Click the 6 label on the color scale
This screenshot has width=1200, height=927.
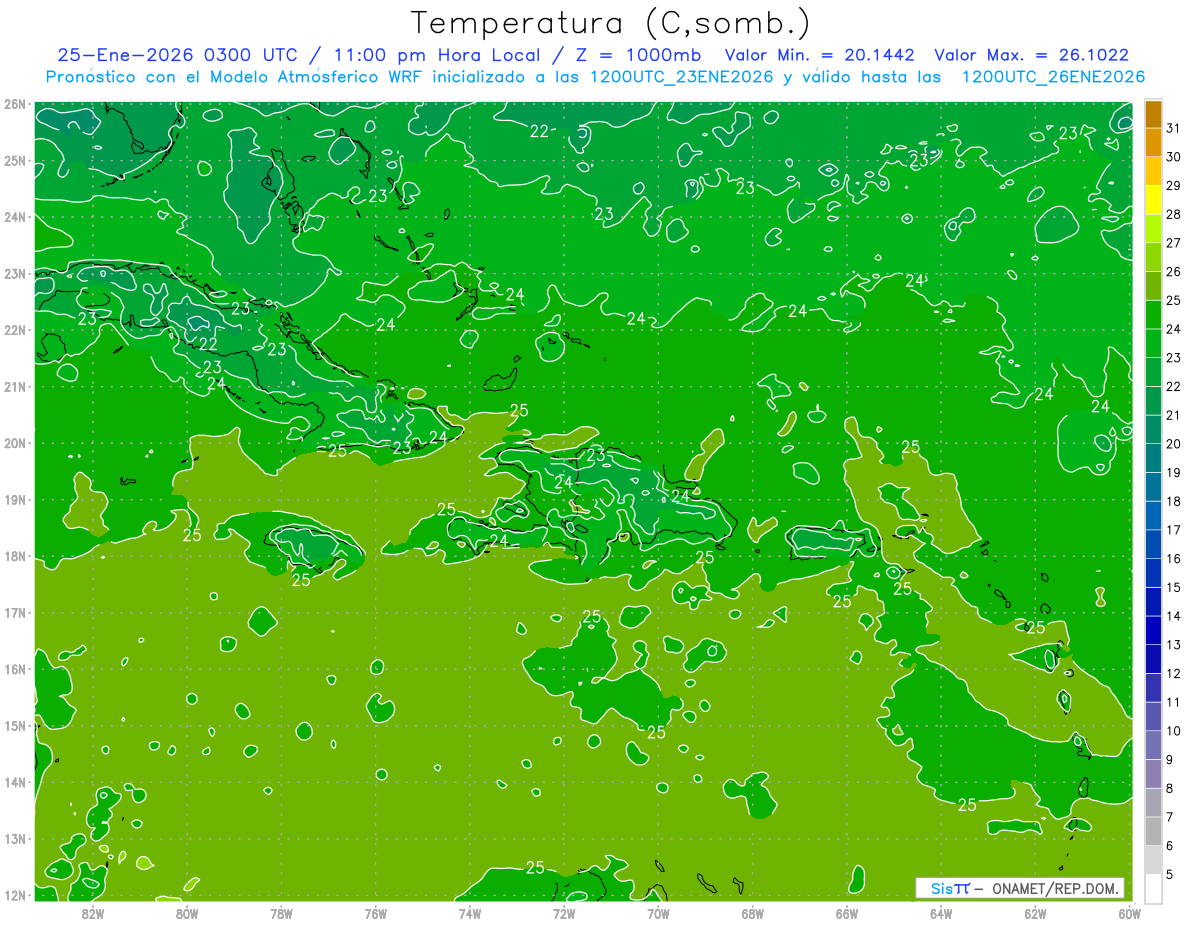(1169, 845)
